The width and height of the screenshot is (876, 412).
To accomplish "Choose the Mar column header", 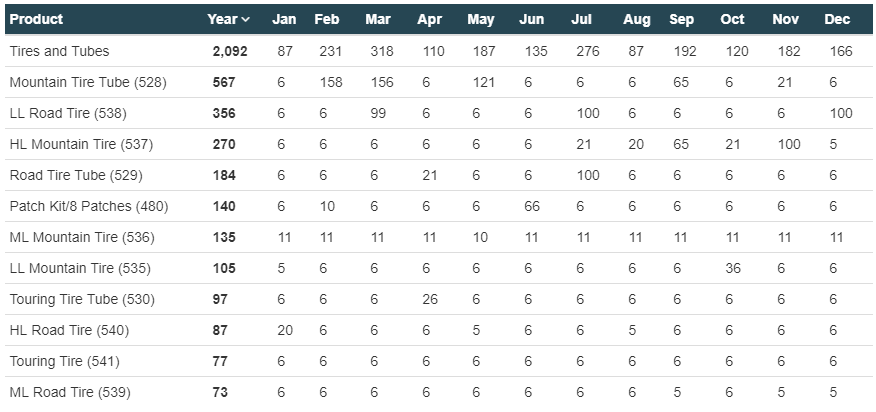I will pos(378,19).
